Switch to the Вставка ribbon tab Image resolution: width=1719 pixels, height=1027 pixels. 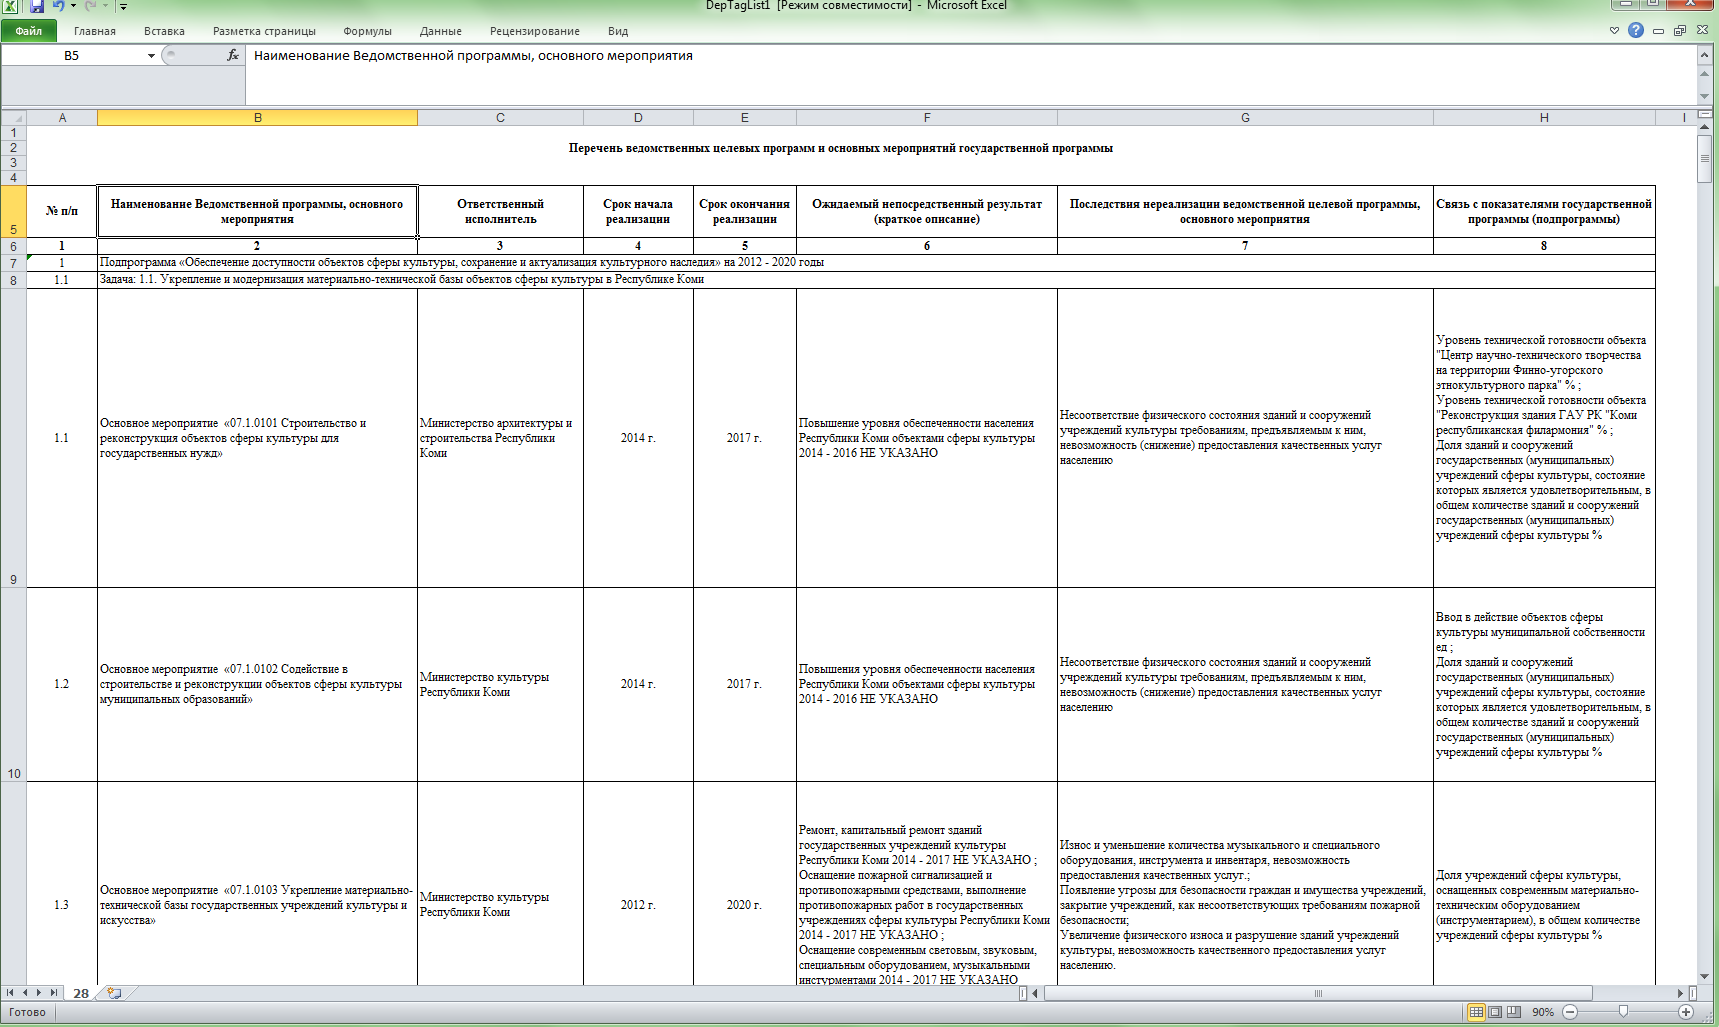click(164, 31)
